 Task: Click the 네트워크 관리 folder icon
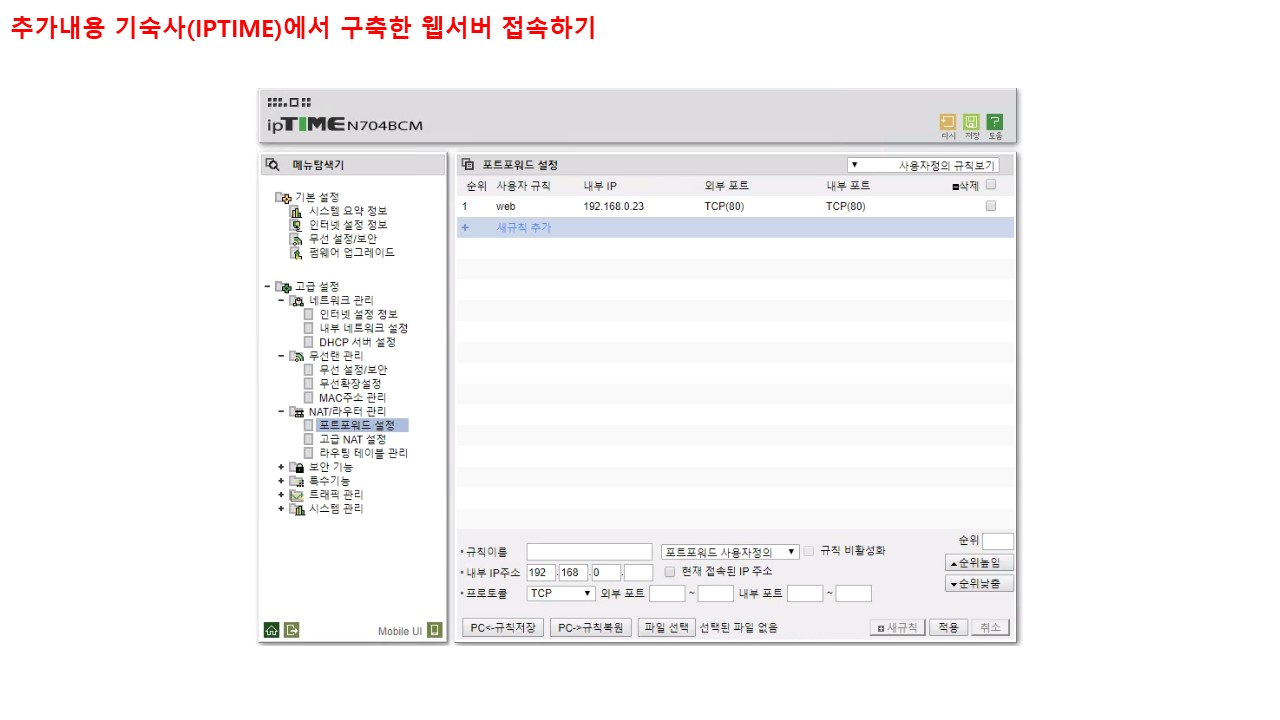[x=297, y=301]
